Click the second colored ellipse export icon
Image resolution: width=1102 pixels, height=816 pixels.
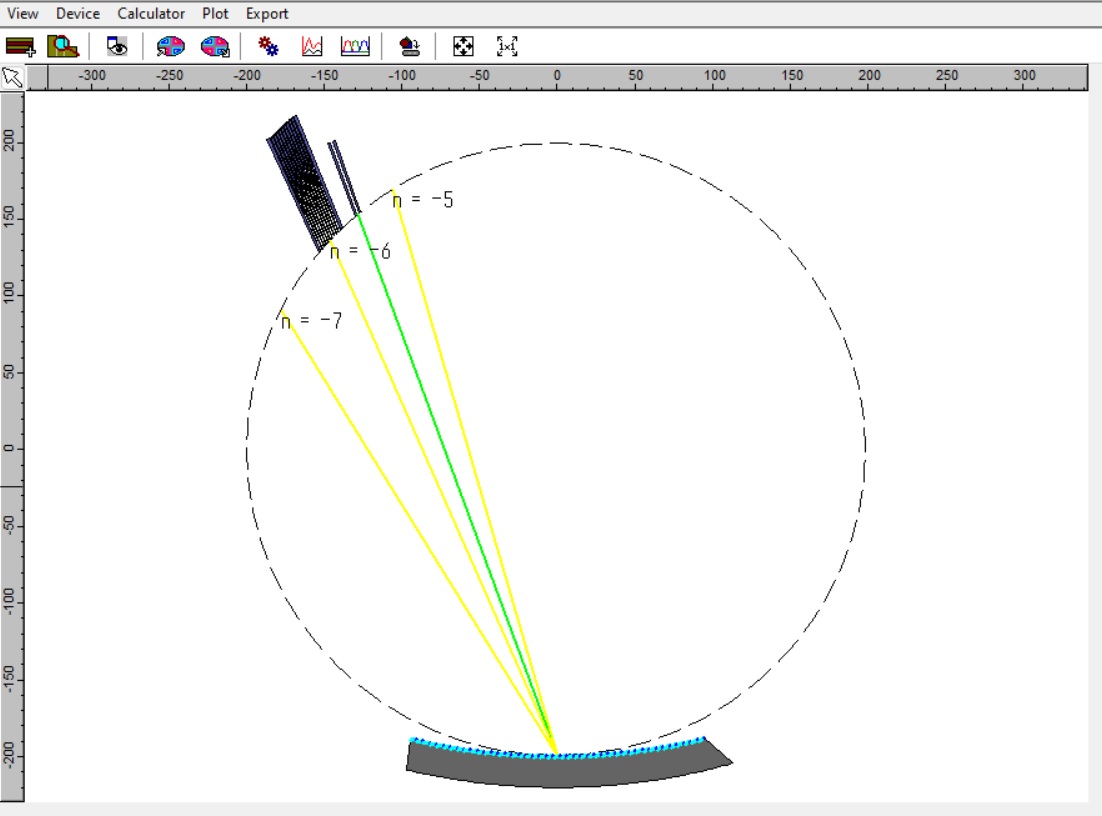click(215, 46)
